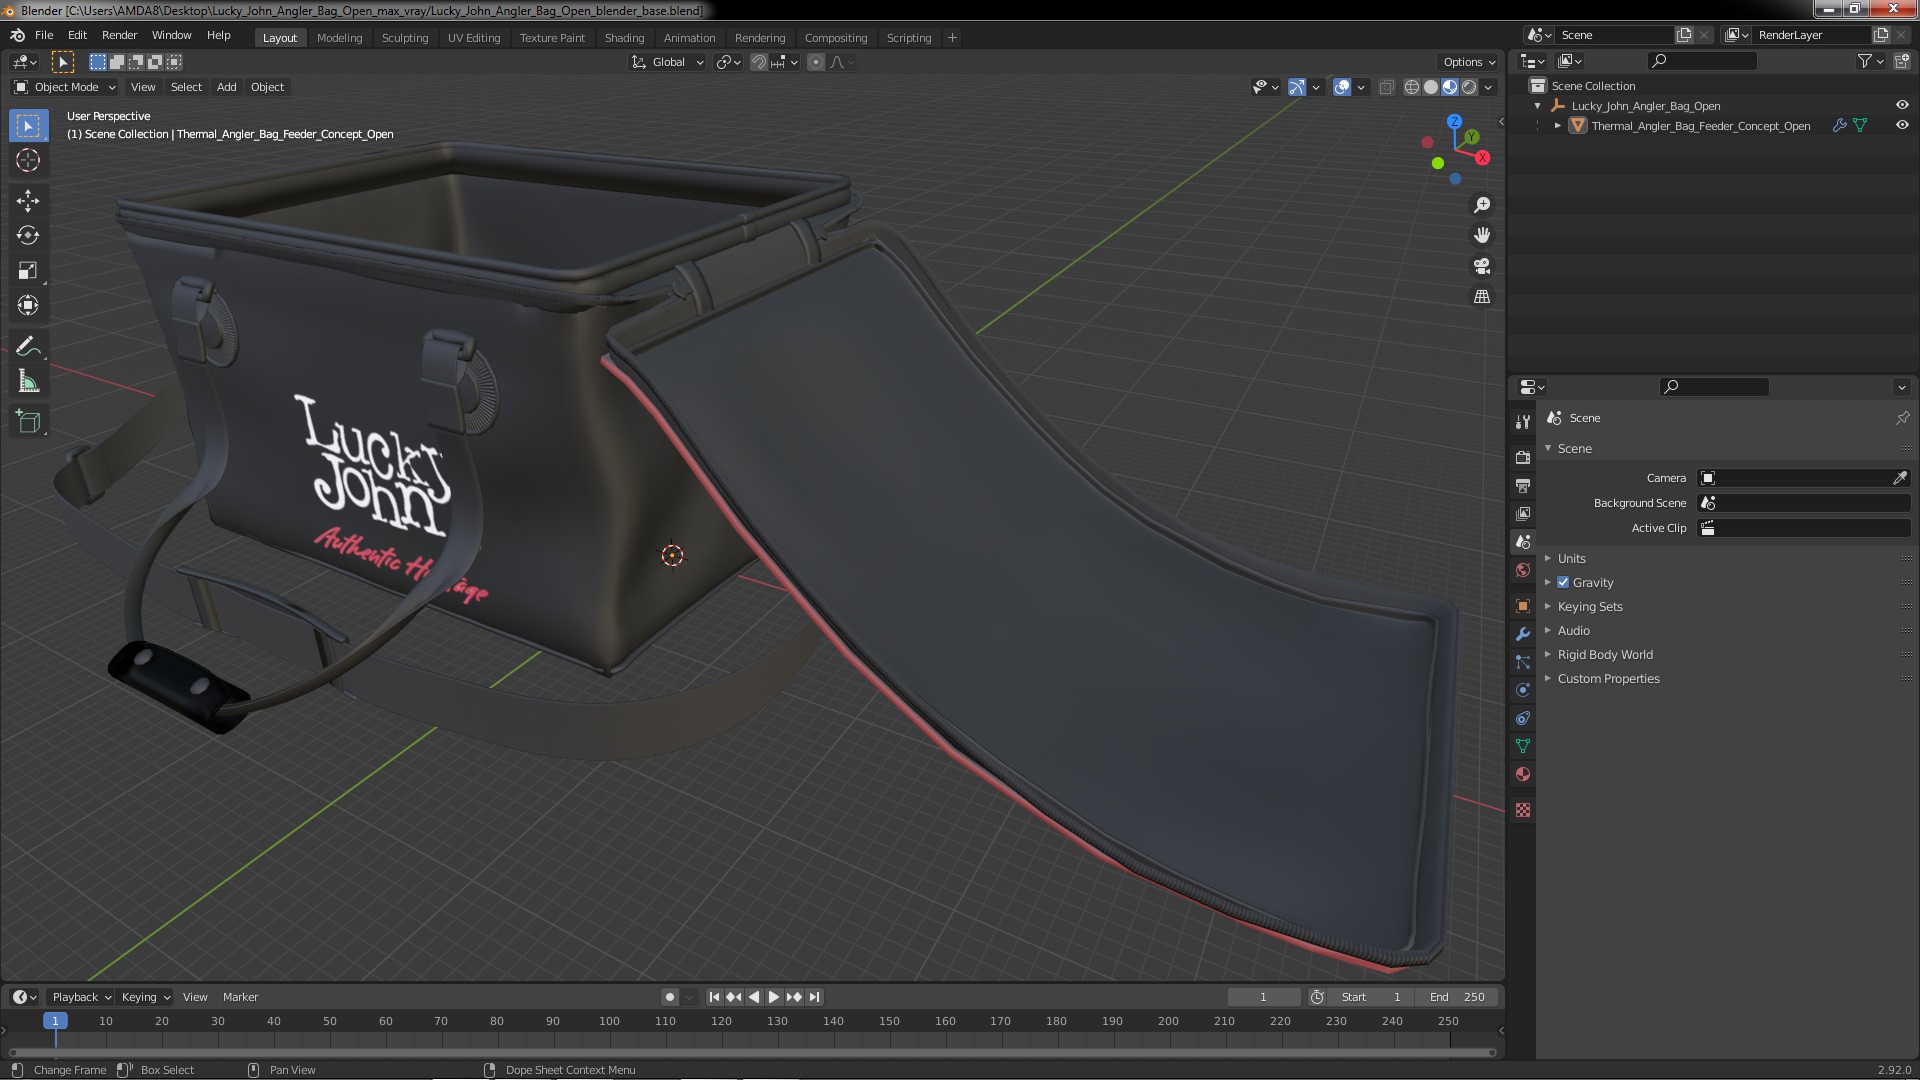Toggle proportional editing in header
The width and height of the screenshot is (1920, 1080).
(x=816, y=62)
